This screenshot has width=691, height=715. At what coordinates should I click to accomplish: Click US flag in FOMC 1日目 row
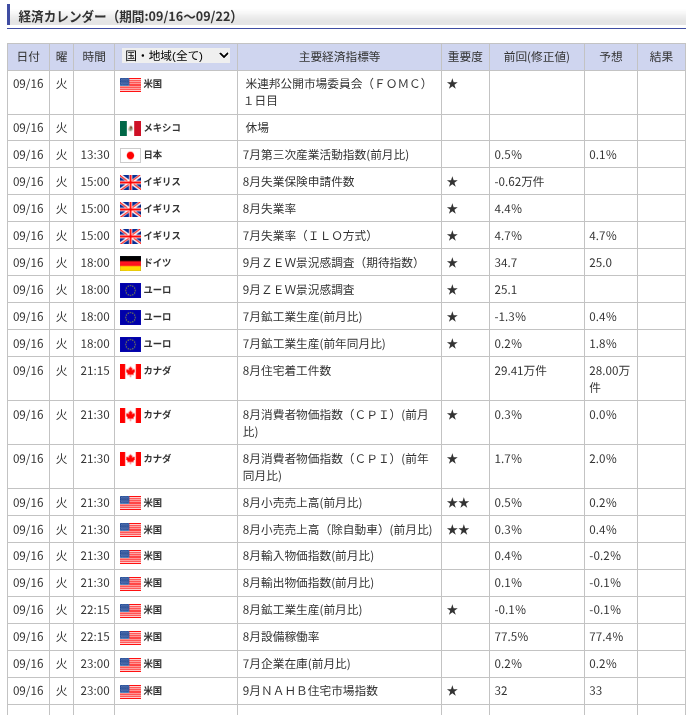[x=130, y=84]
